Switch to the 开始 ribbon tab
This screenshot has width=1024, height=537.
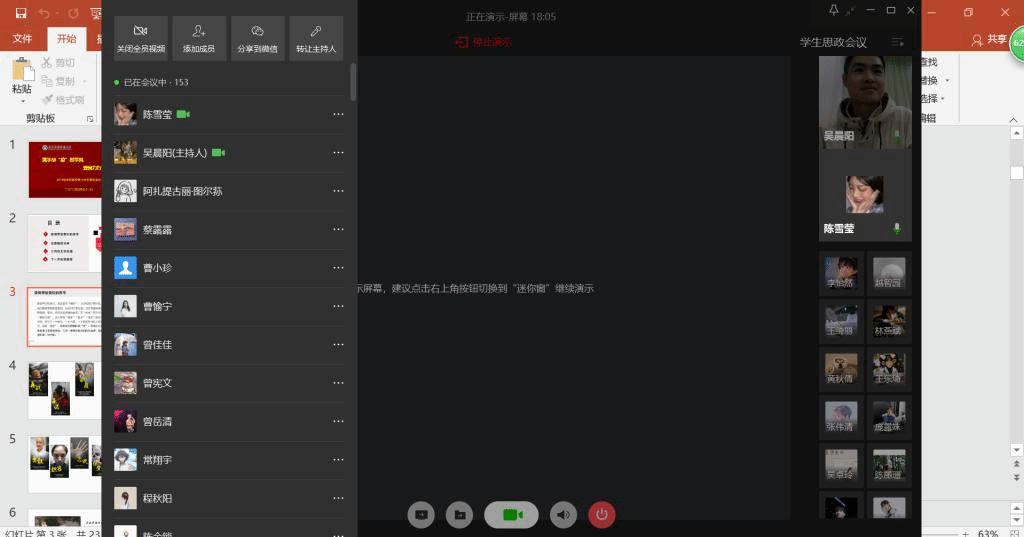pyautogui.click(x=66, y=39)
